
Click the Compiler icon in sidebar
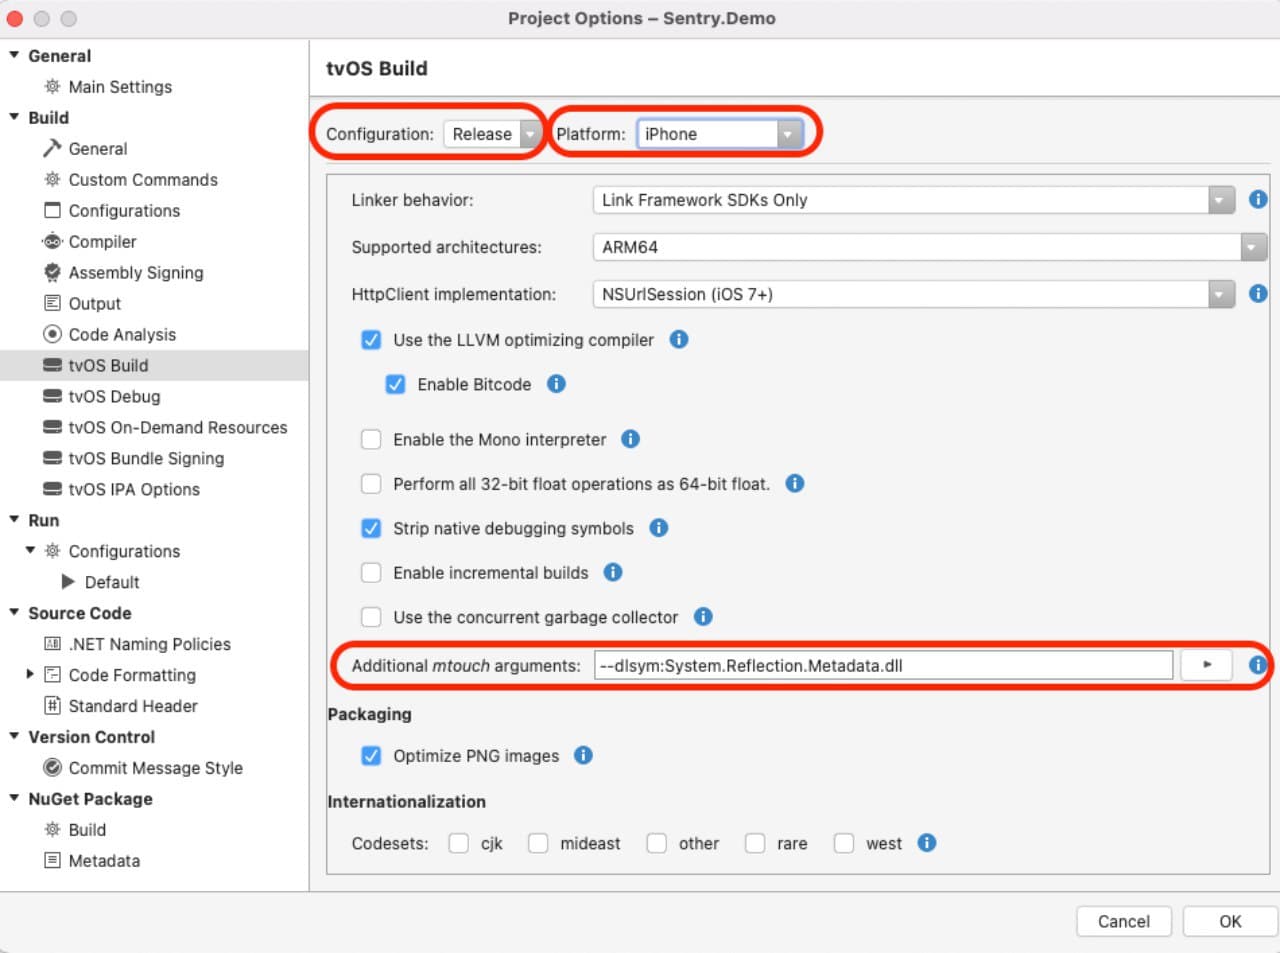53,241
